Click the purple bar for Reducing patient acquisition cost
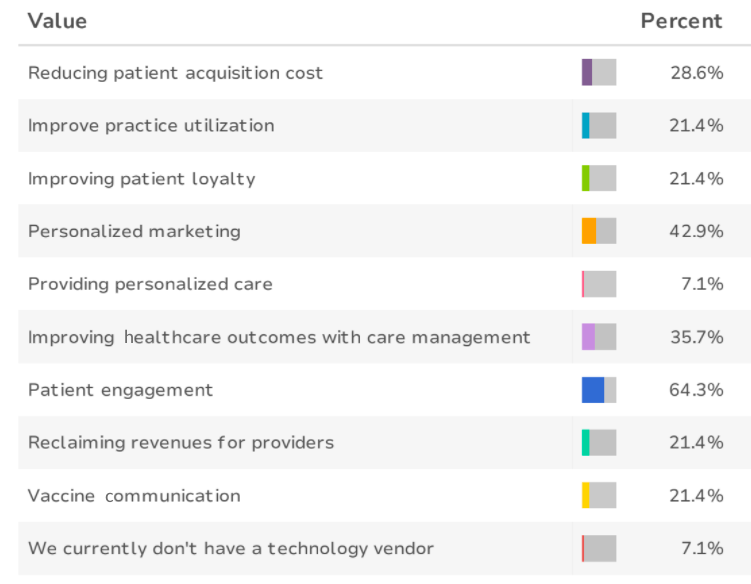This screenshot has width=751, height=584. 587,72
